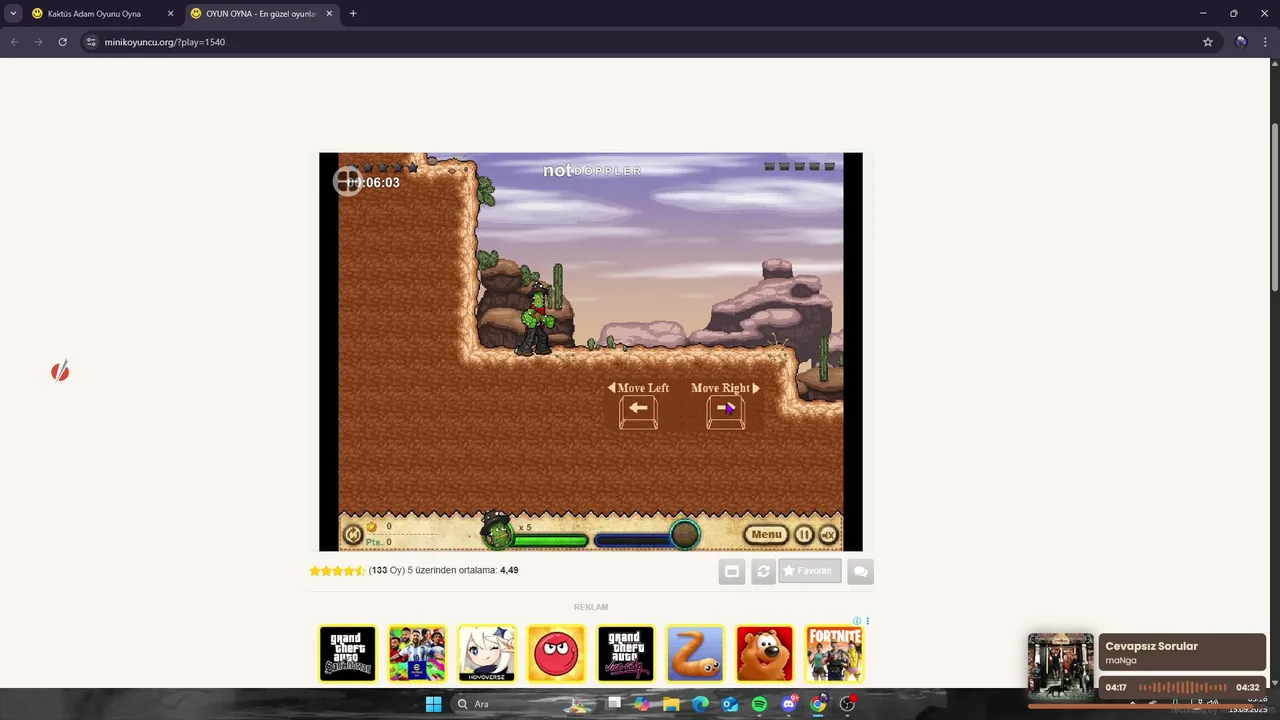The width and height of the screenshot is (1280, 720).
Task: Mute game sound with the speaker icon
Action: click(828, 535)
